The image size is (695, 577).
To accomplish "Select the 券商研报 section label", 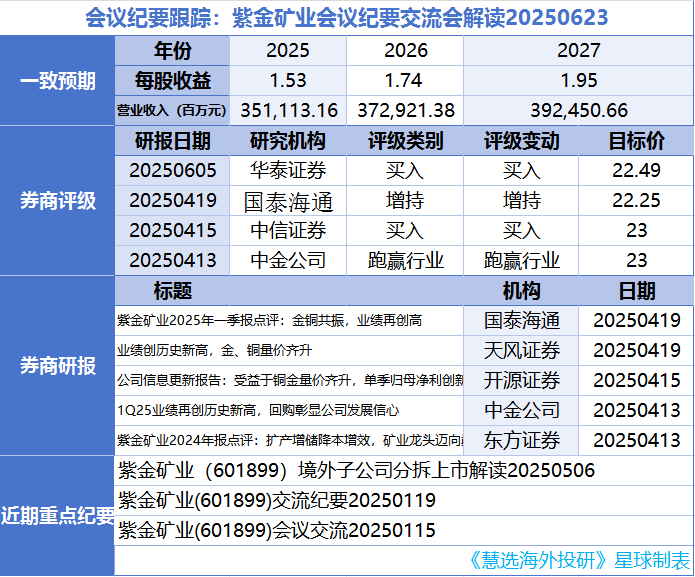I will (58, 366).
